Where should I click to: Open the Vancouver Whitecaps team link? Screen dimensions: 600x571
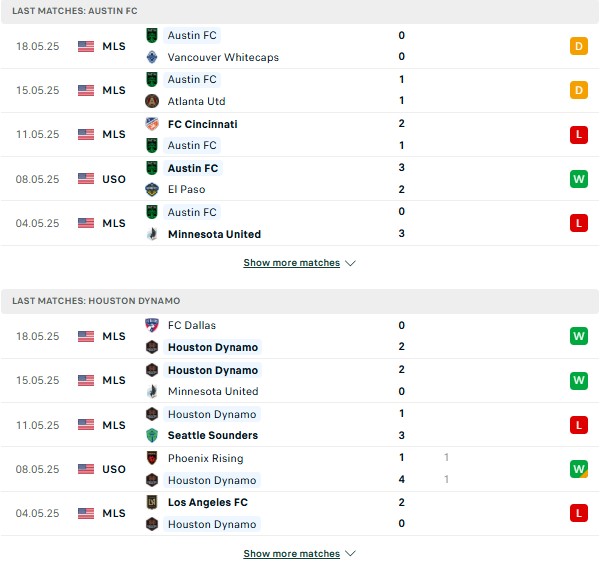tap(223, 57)
